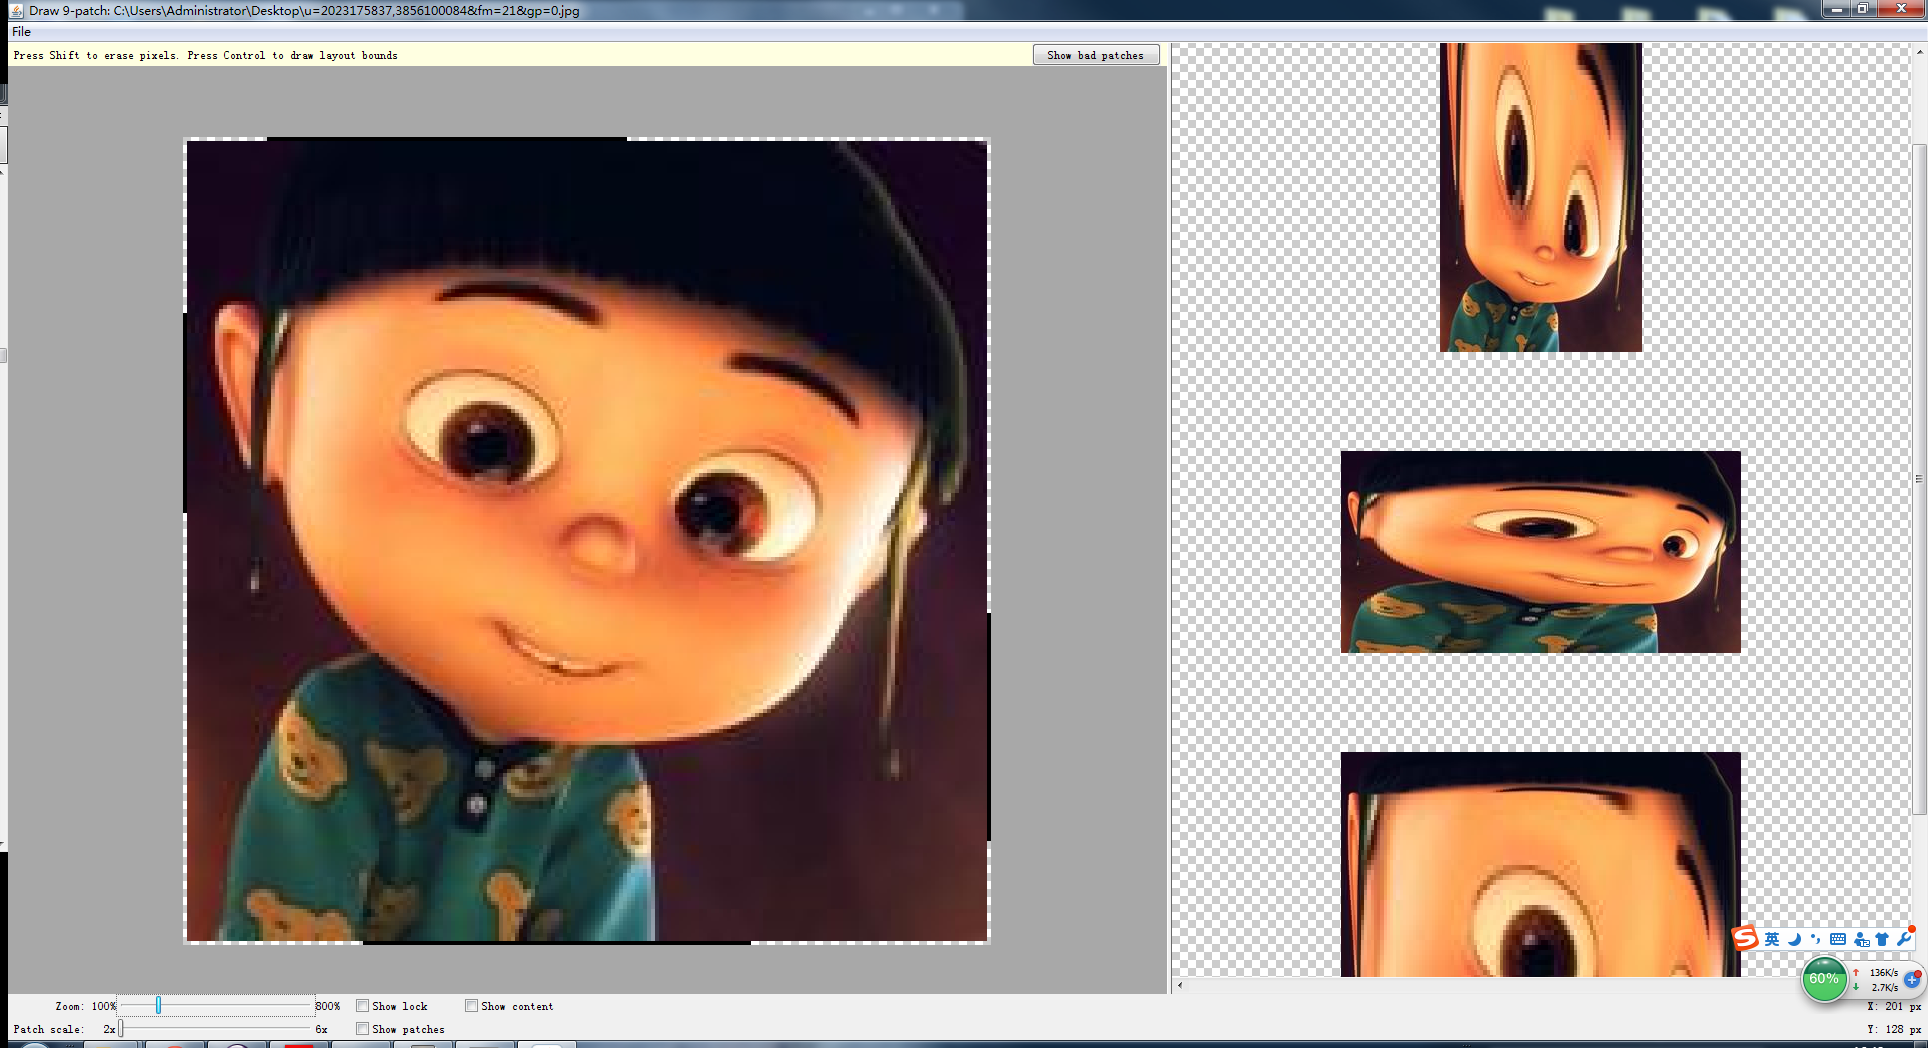
Task: Enable the Show lock checkbox
Action: click(x=362, y=1006)
